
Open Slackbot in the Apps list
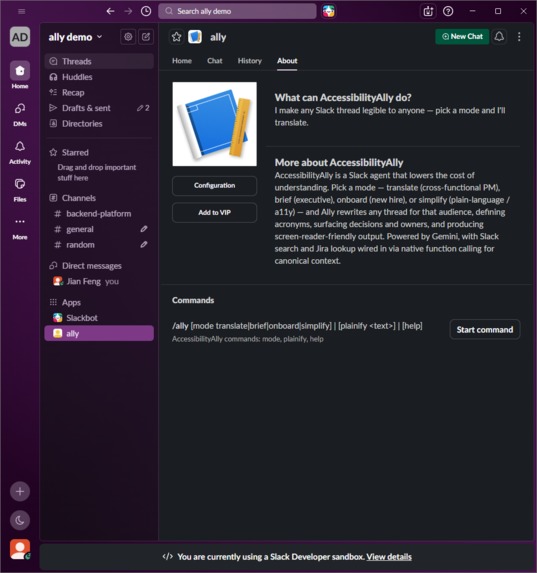pos(99,318)
